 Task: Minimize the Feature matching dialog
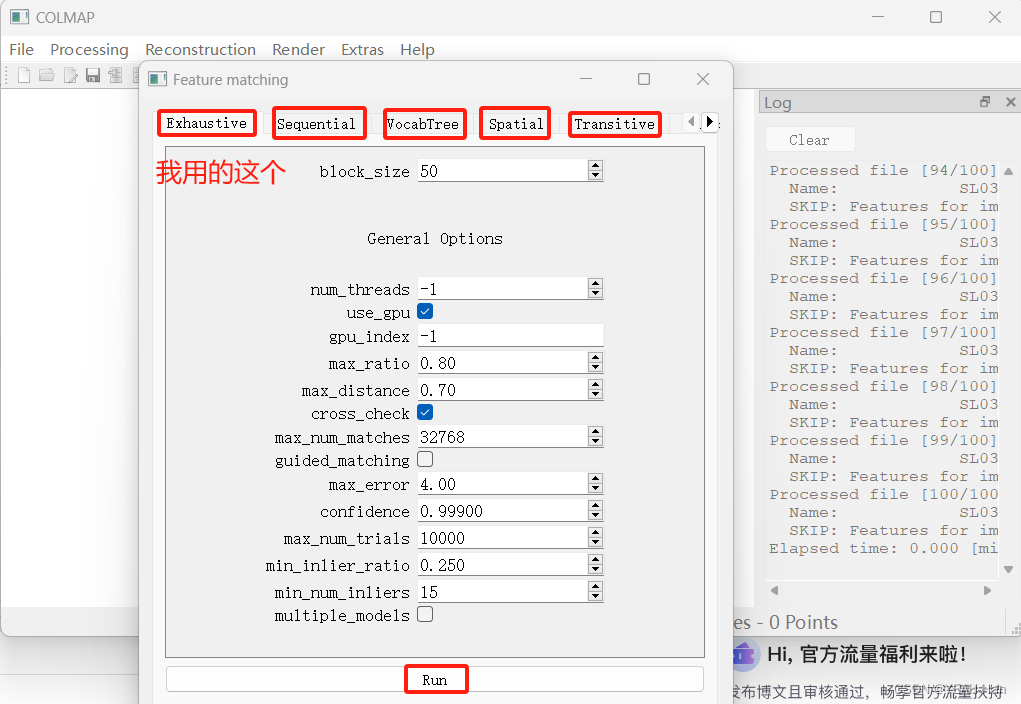pyautogui.click(x=586, y=79)
